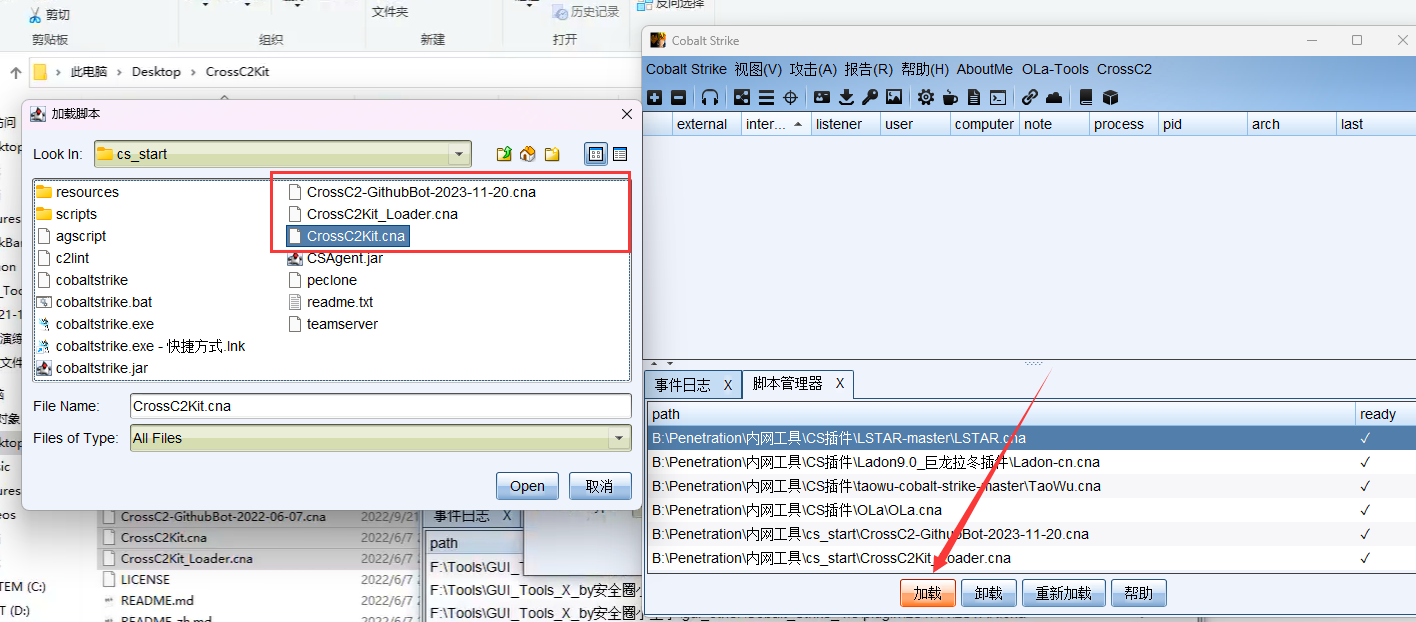Open keystrokes with the key icon
The image size is (1416, 622).
870,97
